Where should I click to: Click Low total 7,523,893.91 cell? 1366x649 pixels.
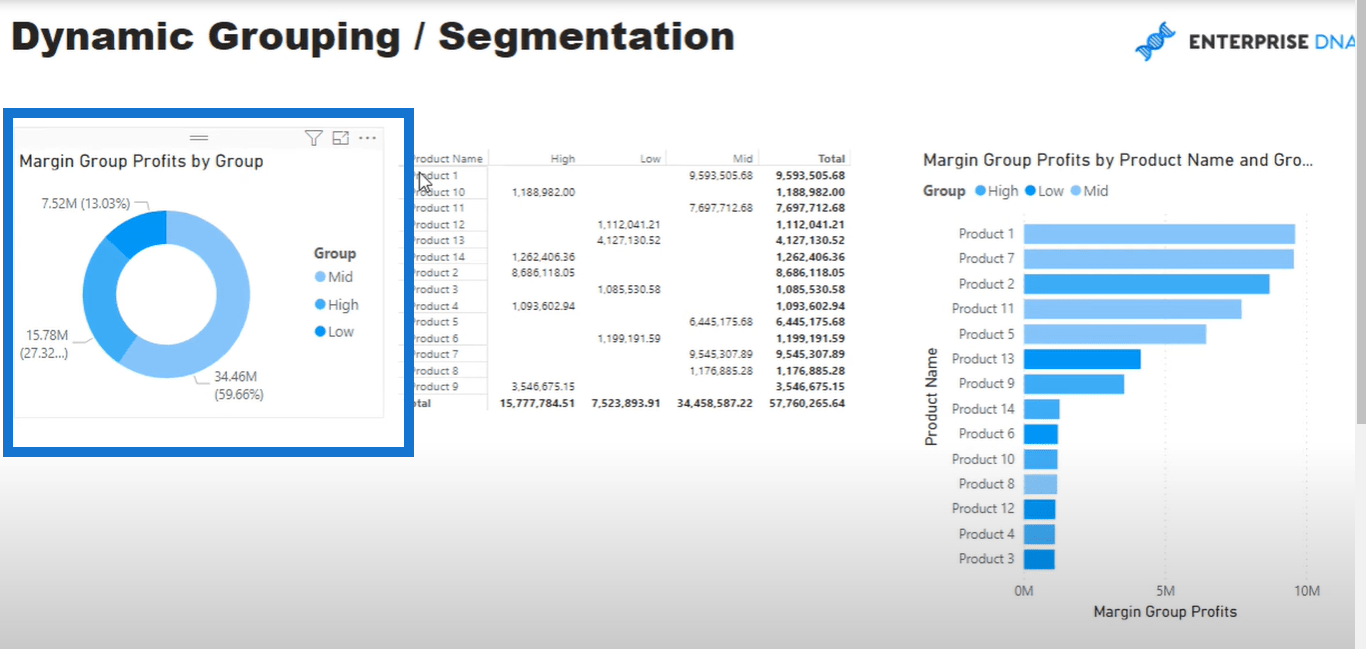(626, 403)
